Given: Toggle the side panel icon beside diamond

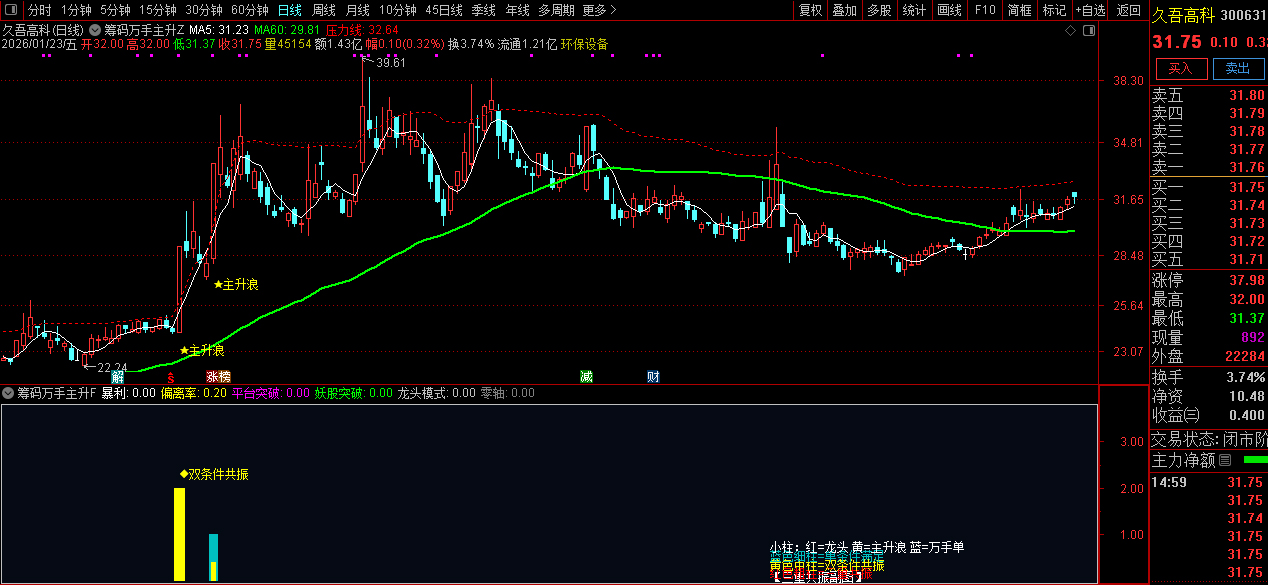Looking at the screenshot, I should click(1090, 32).
